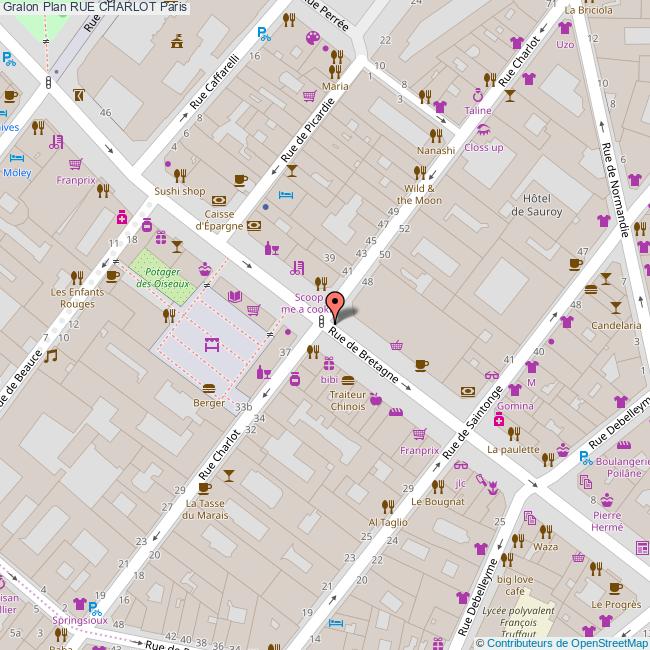Select the Al Taglio restaurant icon
Screen dimensions: 650x650
(388, 506)
